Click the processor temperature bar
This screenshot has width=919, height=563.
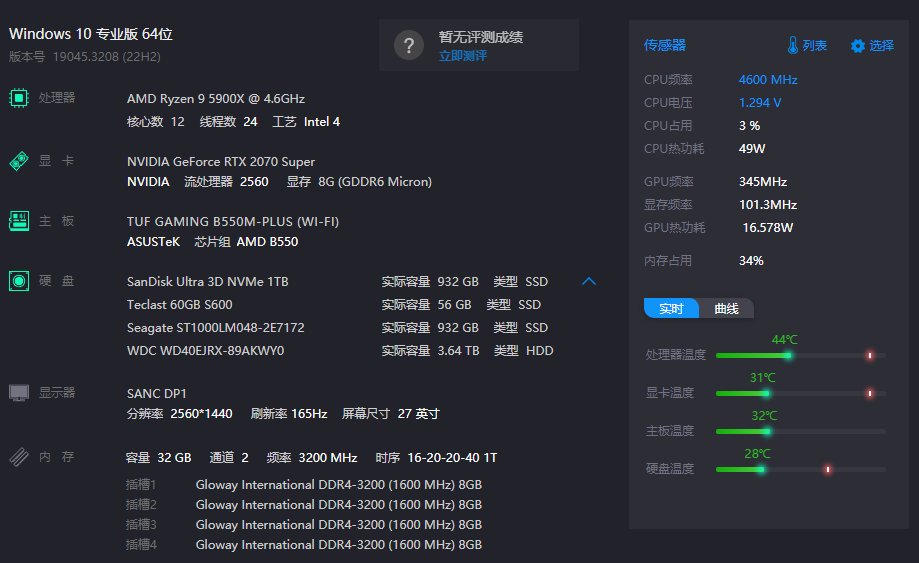pos(800,356)
